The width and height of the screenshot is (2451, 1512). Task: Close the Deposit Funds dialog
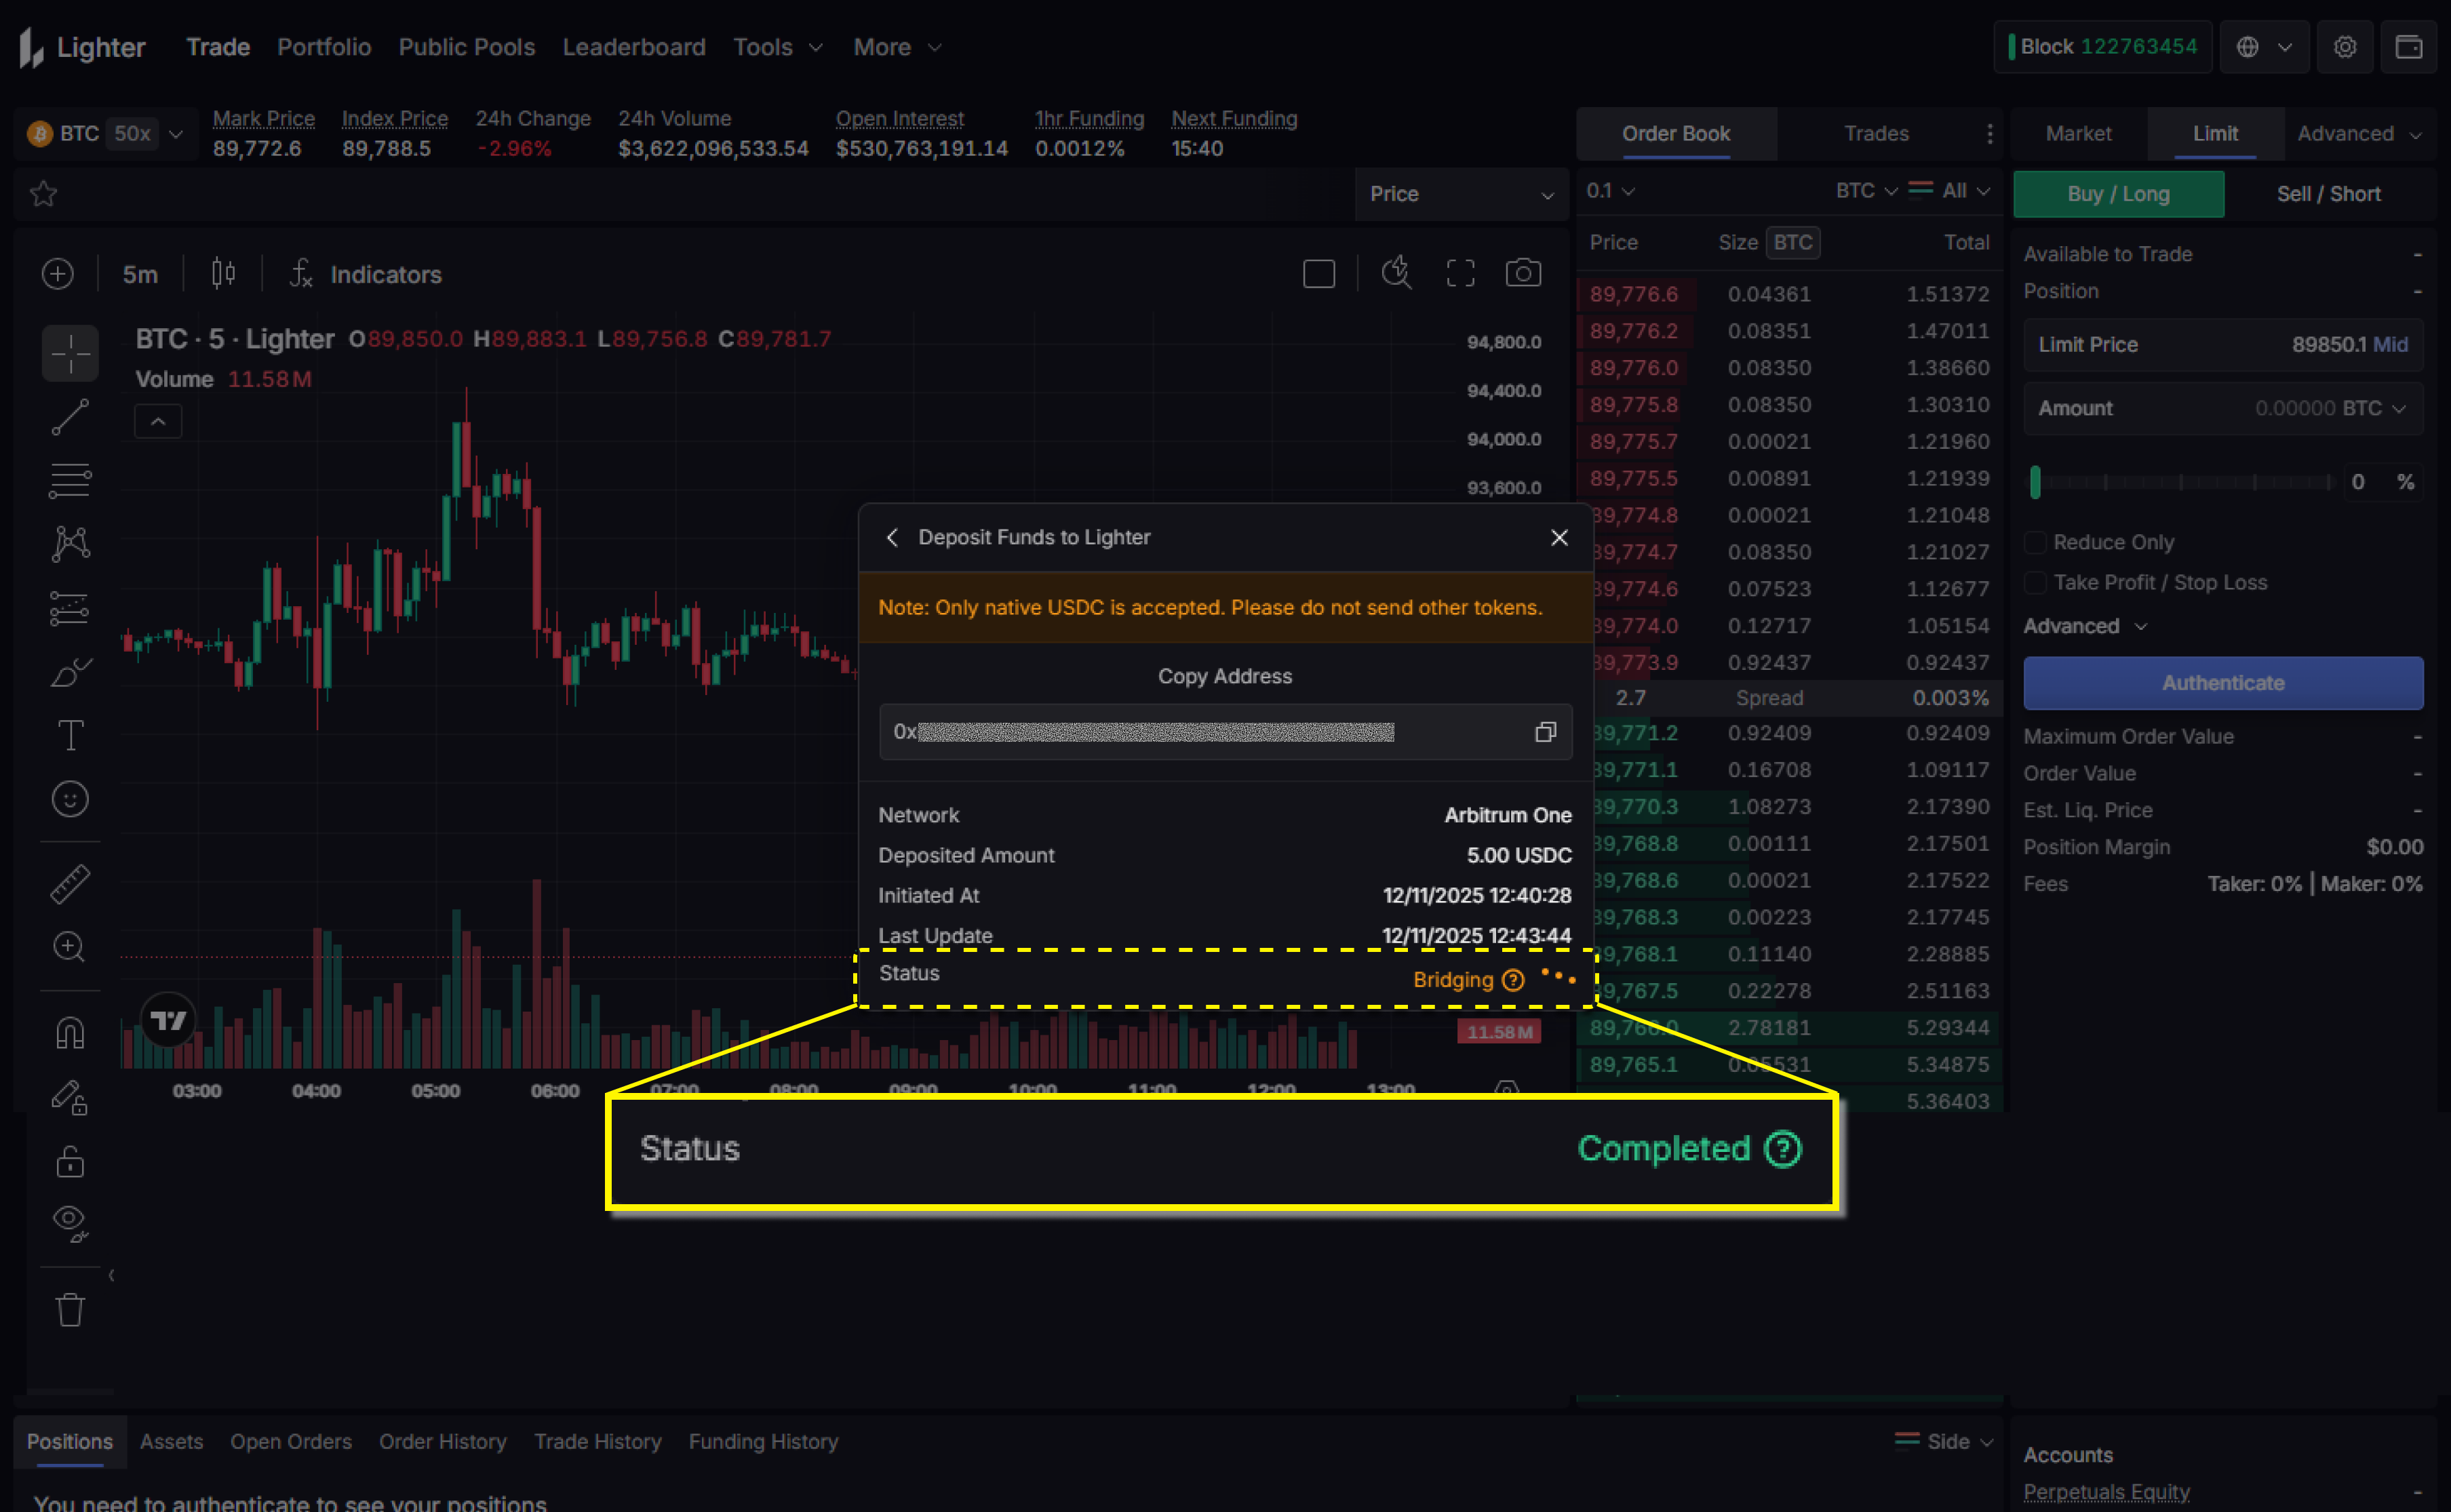point(1558,537)
